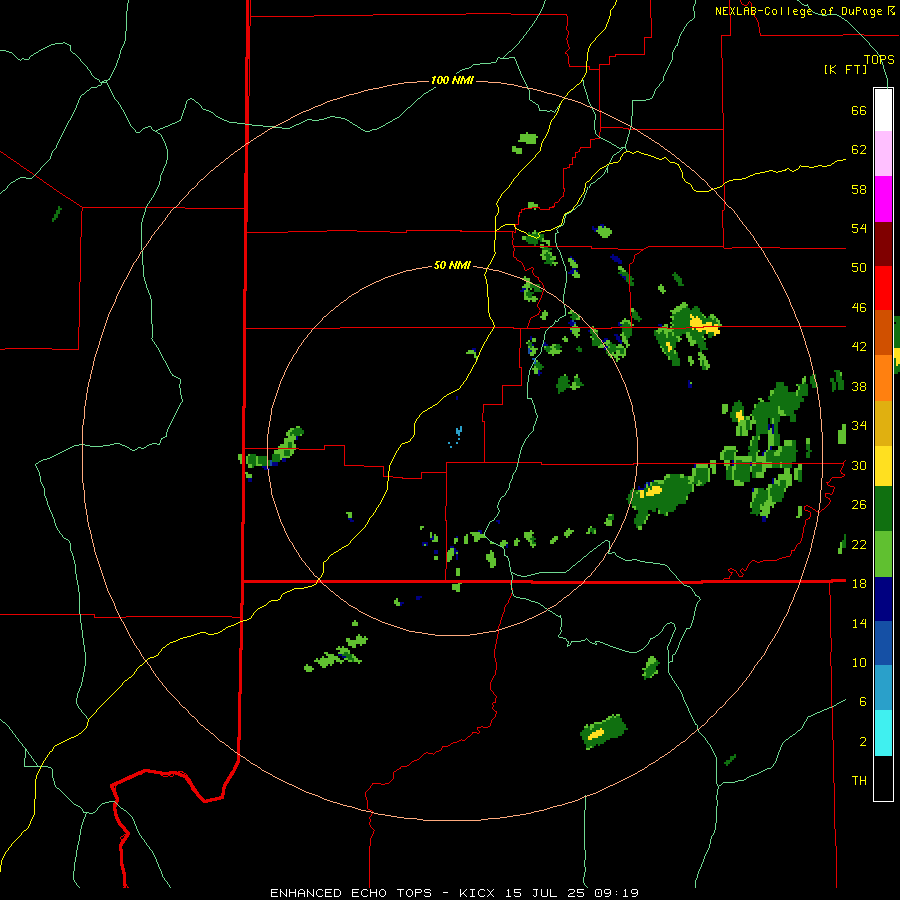The height and width of the screenshot is (900, 900).
Task: Click the 26 scale value
Action: [859, 505]
